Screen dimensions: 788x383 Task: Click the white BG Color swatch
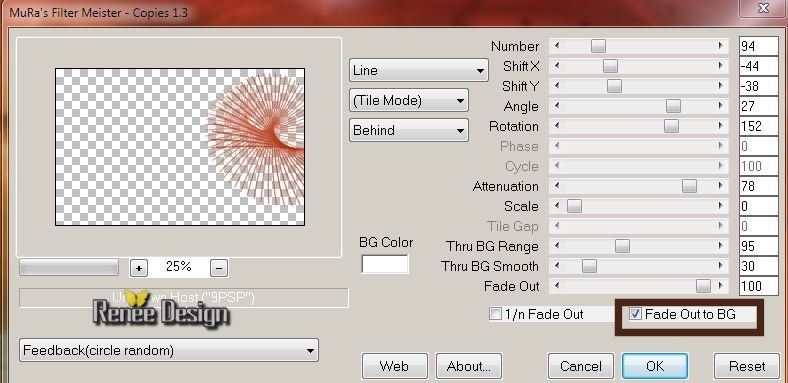(x=385, y=264)
